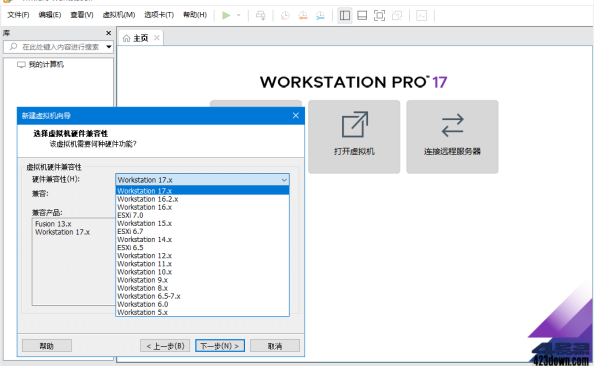This screenshot has width=594, height=366.
Task: Click the send Ctrl+Alt+Del toolbar icon
Action: [260, 15]
